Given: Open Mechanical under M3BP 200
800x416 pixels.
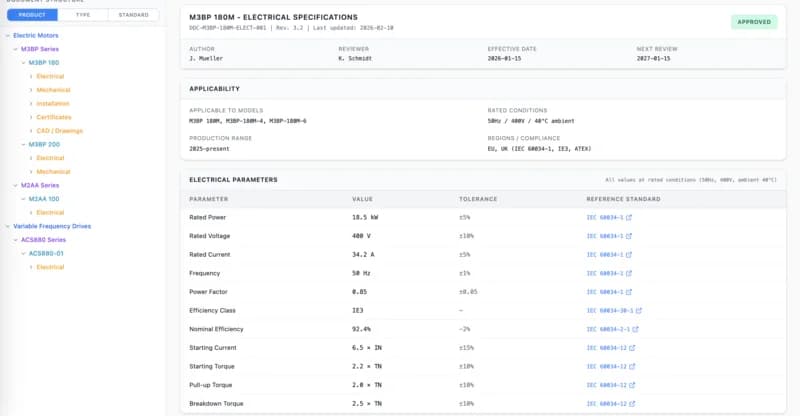Looking at the screenshot, I should [x=53, y=171].
